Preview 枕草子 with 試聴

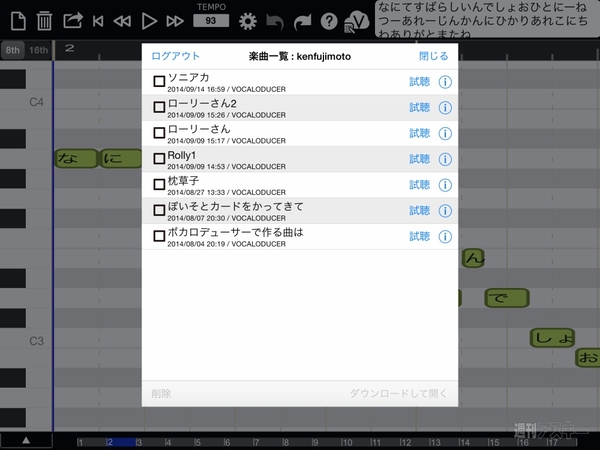point(420,185)
